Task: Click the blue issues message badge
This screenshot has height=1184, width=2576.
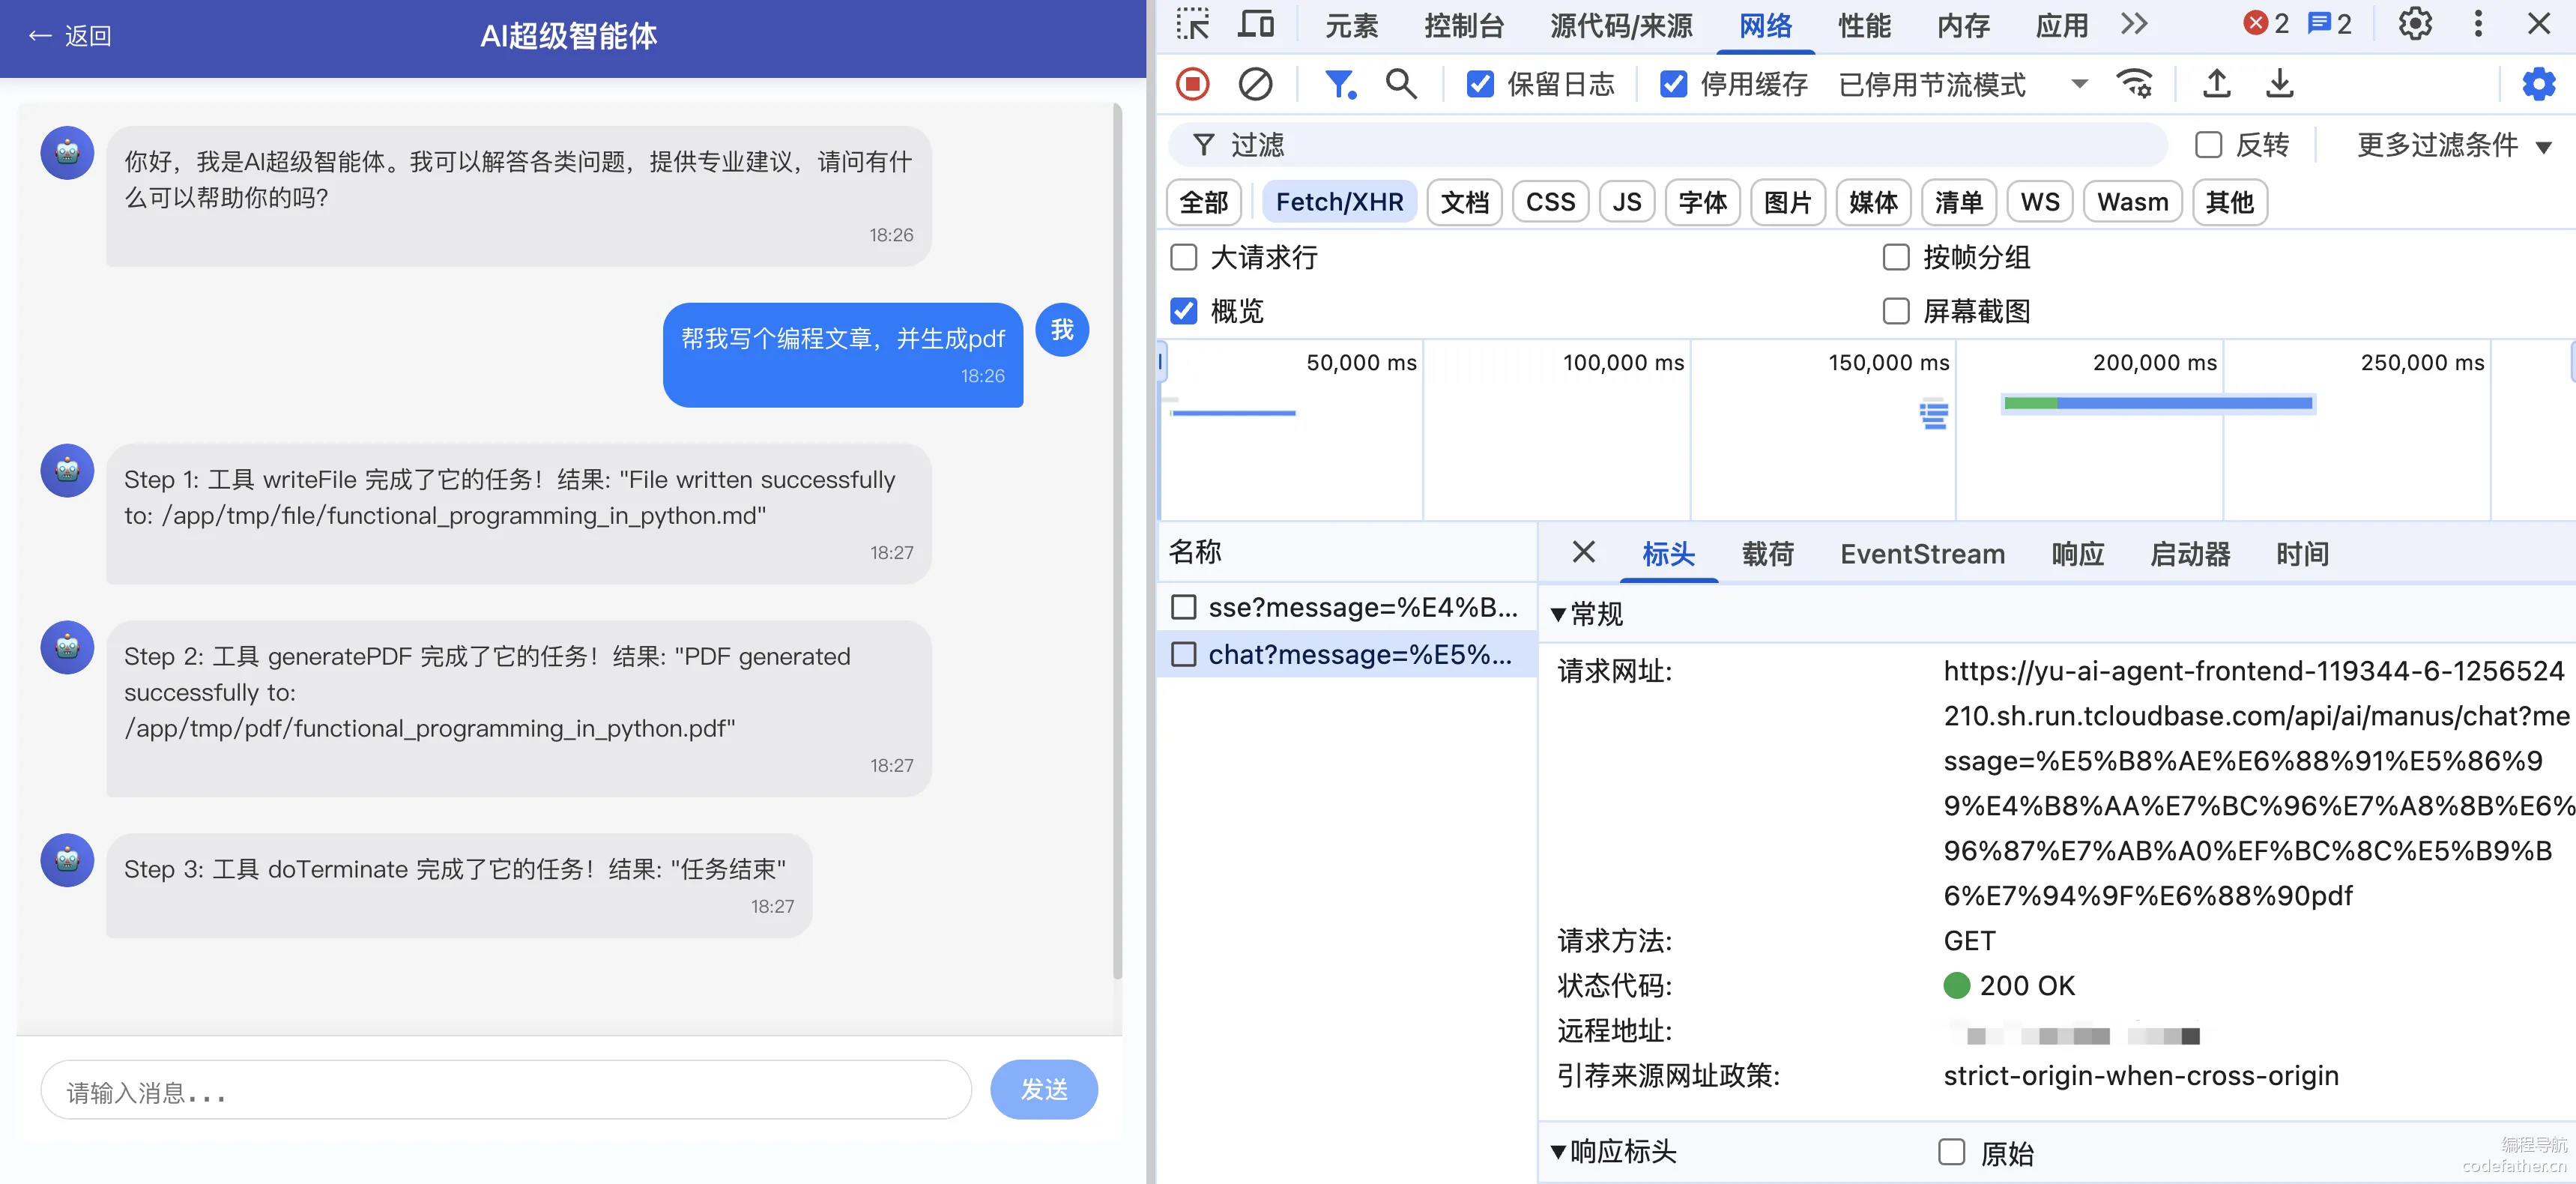Action: tap(2329, 24)
